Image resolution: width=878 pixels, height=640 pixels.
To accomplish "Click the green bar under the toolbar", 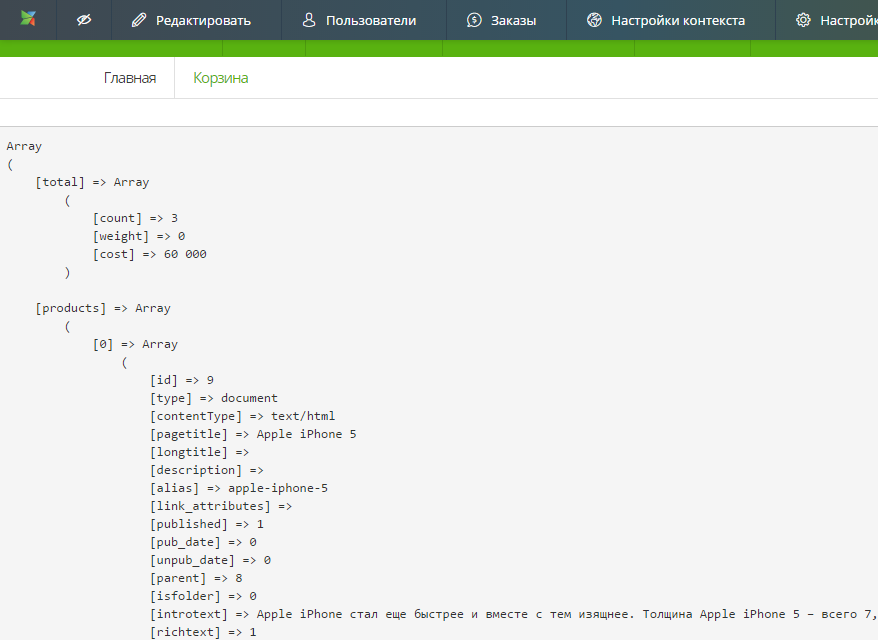I will (439, 48).
